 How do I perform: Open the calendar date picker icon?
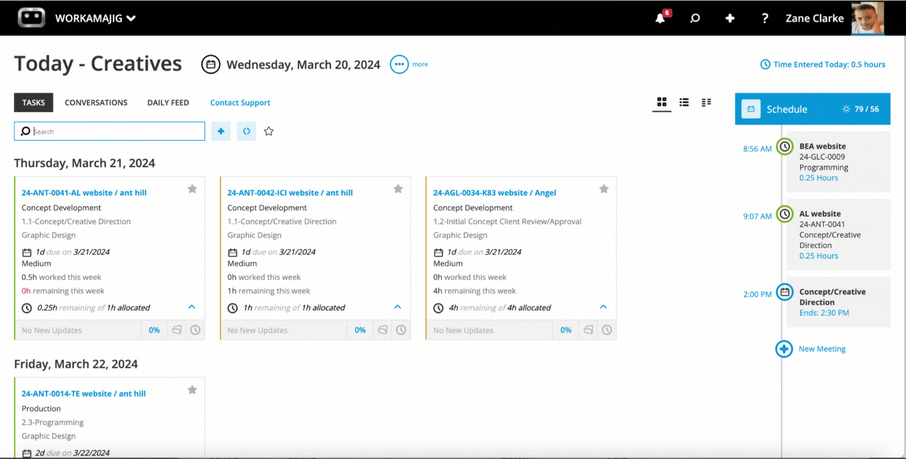point(210,64)
